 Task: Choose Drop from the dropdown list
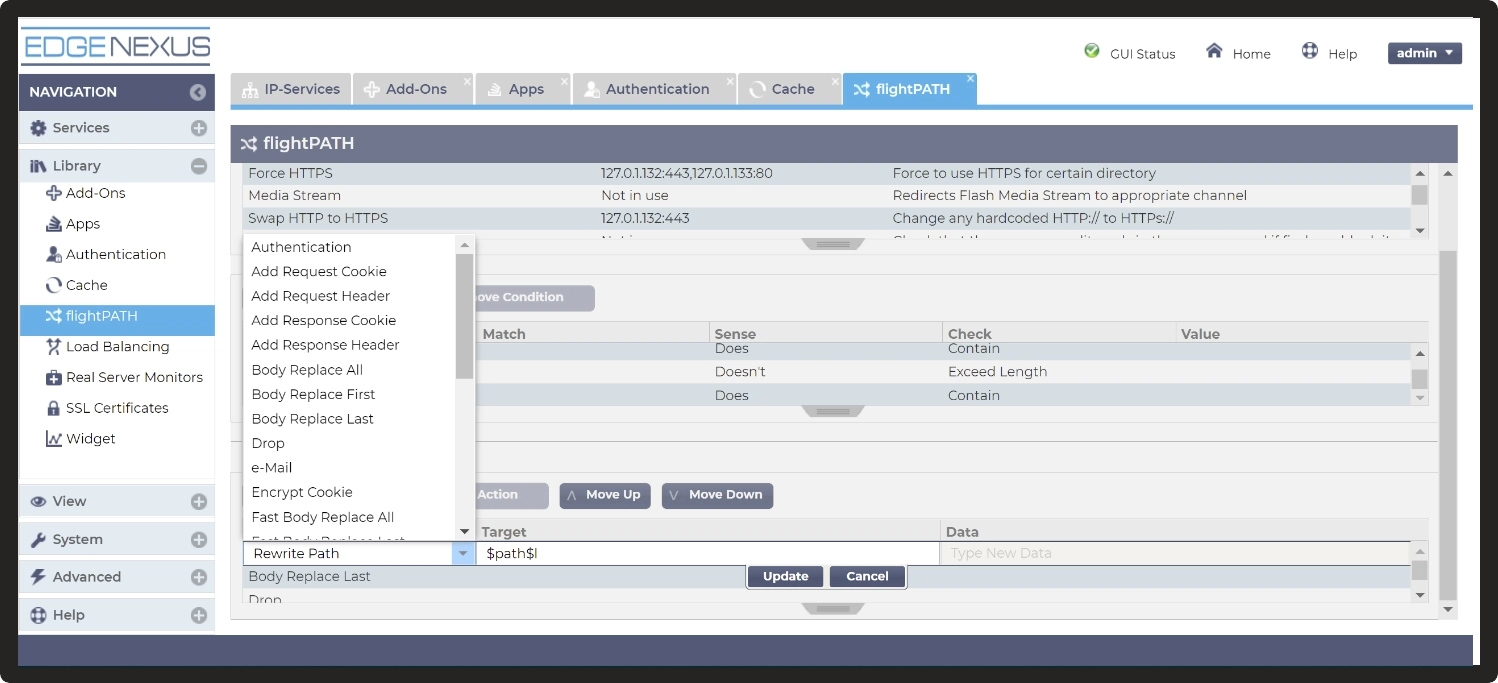point(349,443)
